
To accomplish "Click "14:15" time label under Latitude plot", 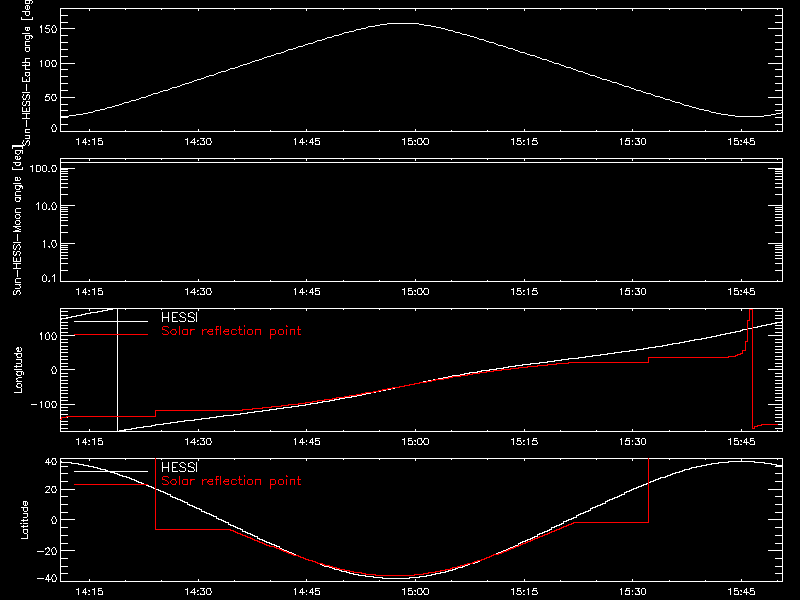I will 89,592.
